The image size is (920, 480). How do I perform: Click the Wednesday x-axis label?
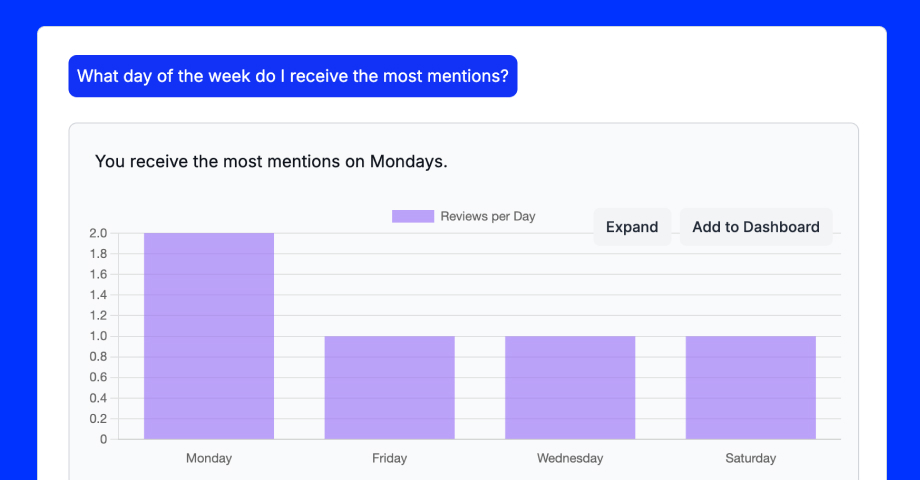pyautogui.click(x=570, y=458)
